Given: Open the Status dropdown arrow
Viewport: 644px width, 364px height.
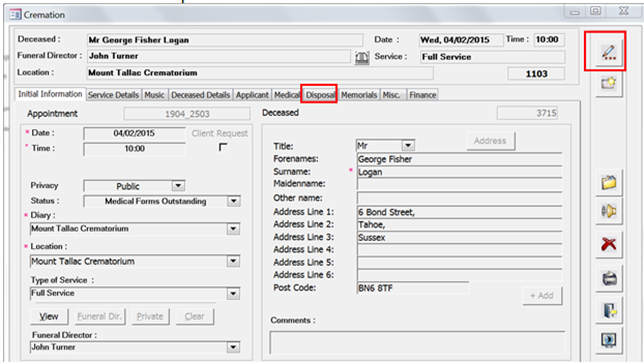Looking at the screenshot, I should (x=234, y=201).
